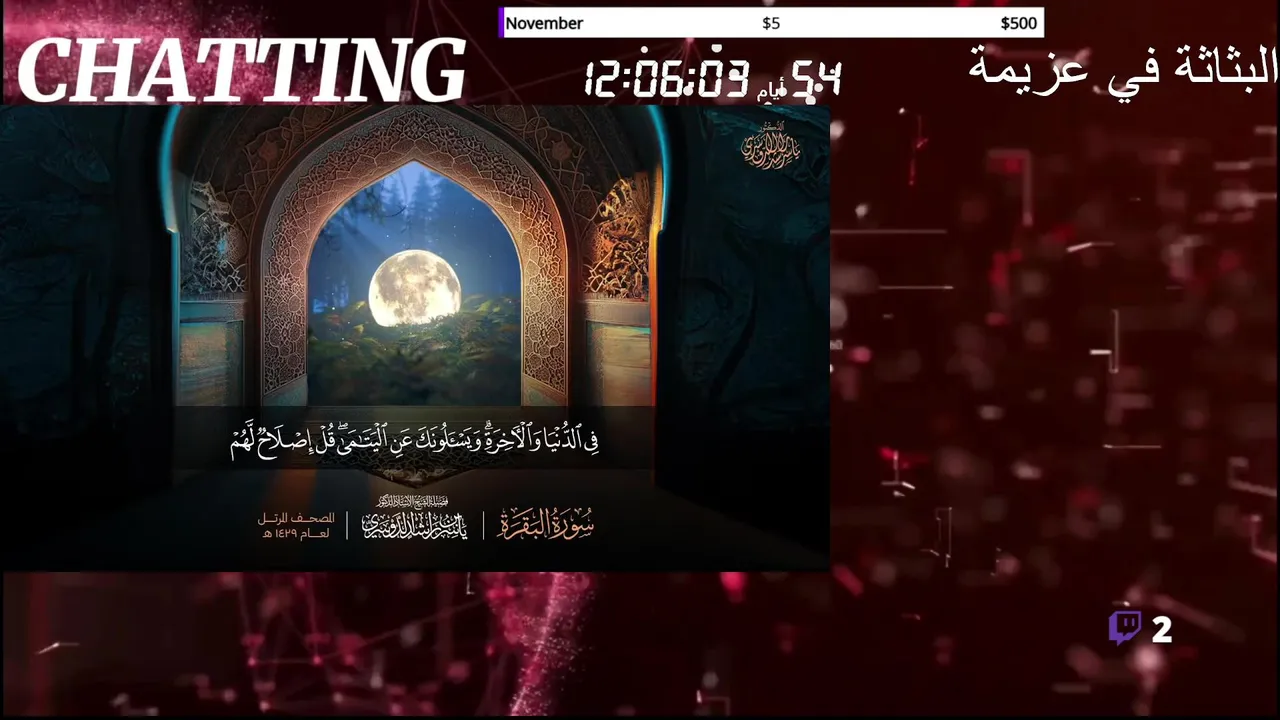Click the November donation goal bar
Image resolution: width=1280 pixels, height=720 pixels.
(771, 23)
